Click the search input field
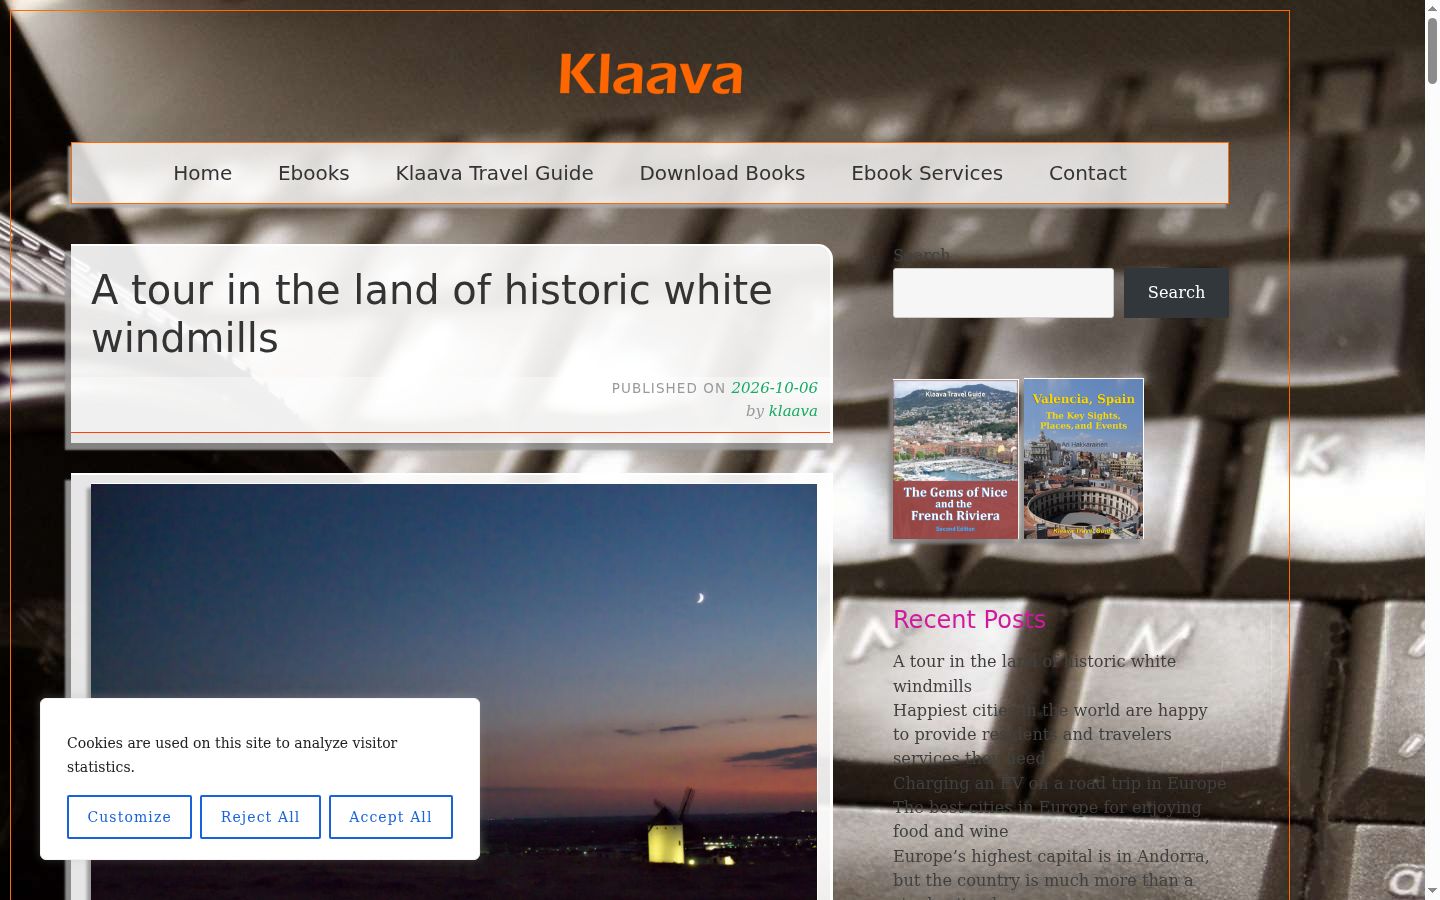The width and height of the screenshot is (1440, 900). 1003,293
